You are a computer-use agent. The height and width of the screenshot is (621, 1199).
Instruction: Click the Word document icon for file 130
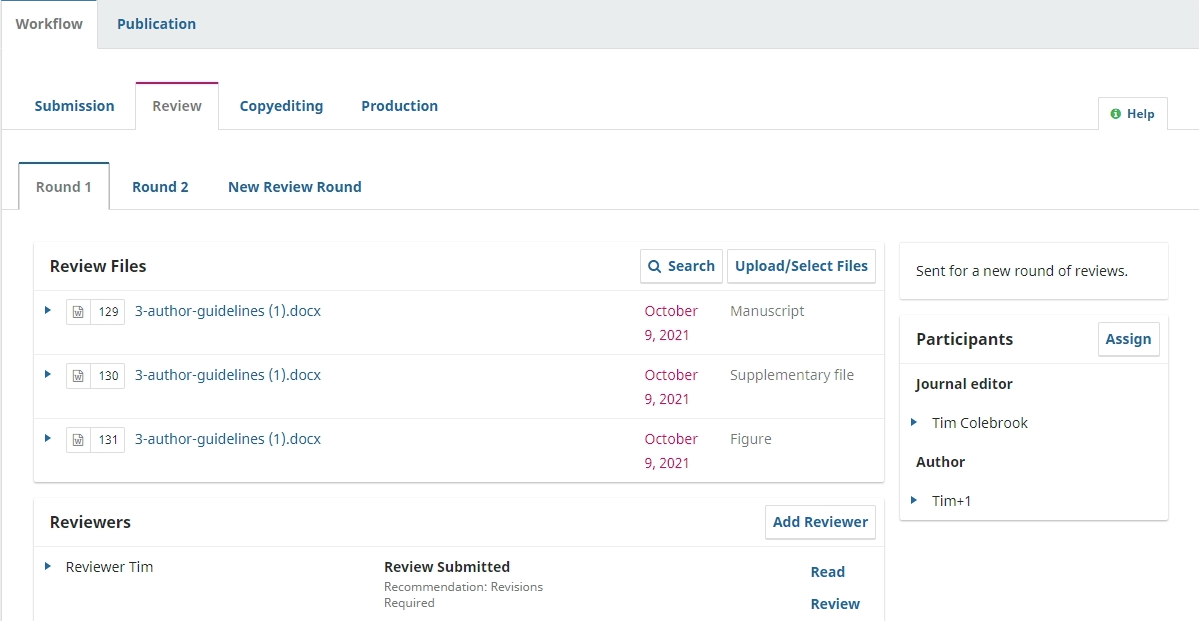point(78,376)
